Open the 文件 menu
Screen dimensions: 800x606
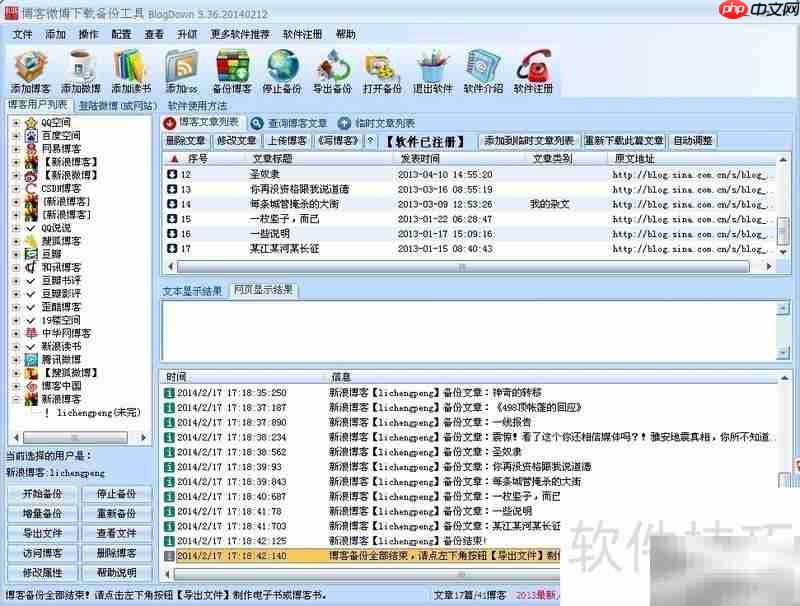(22, 34)
